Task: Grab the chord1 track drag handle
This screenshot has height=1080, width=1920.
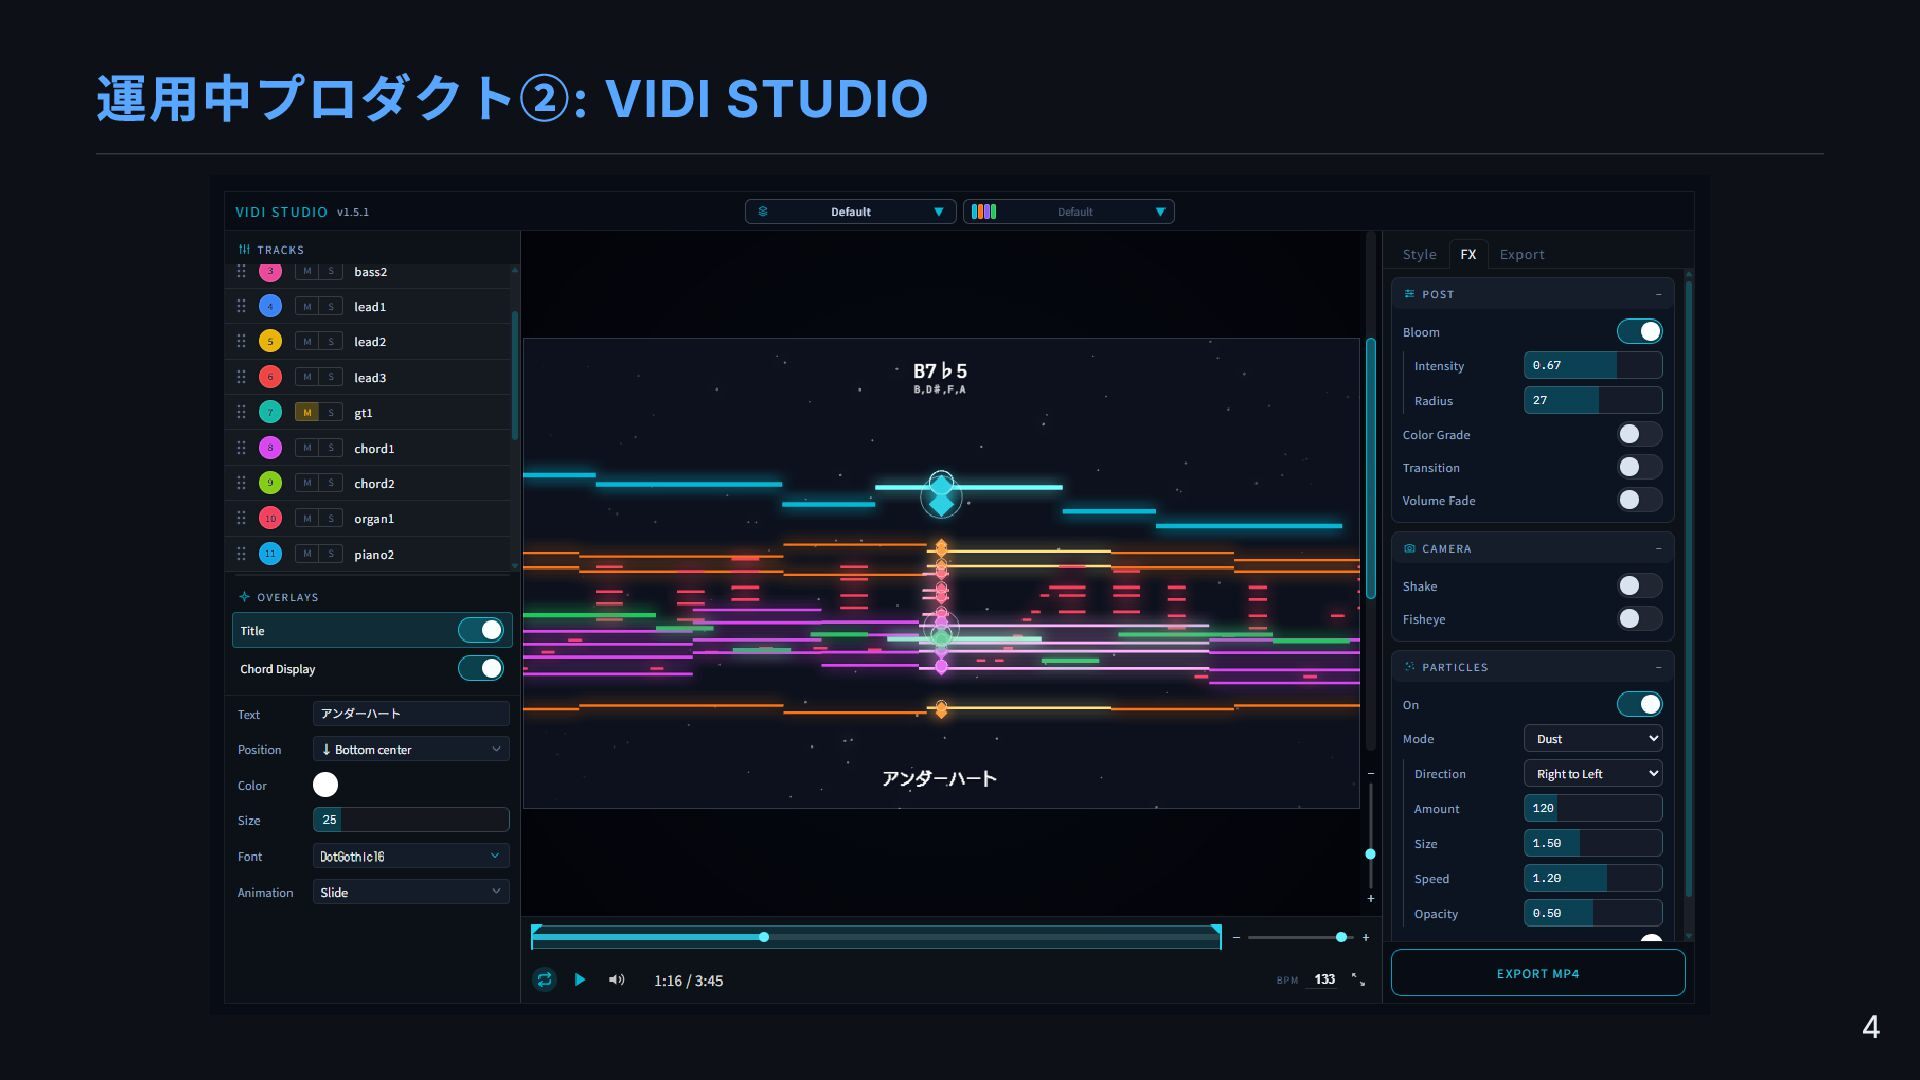Action: tap(241, 448)
